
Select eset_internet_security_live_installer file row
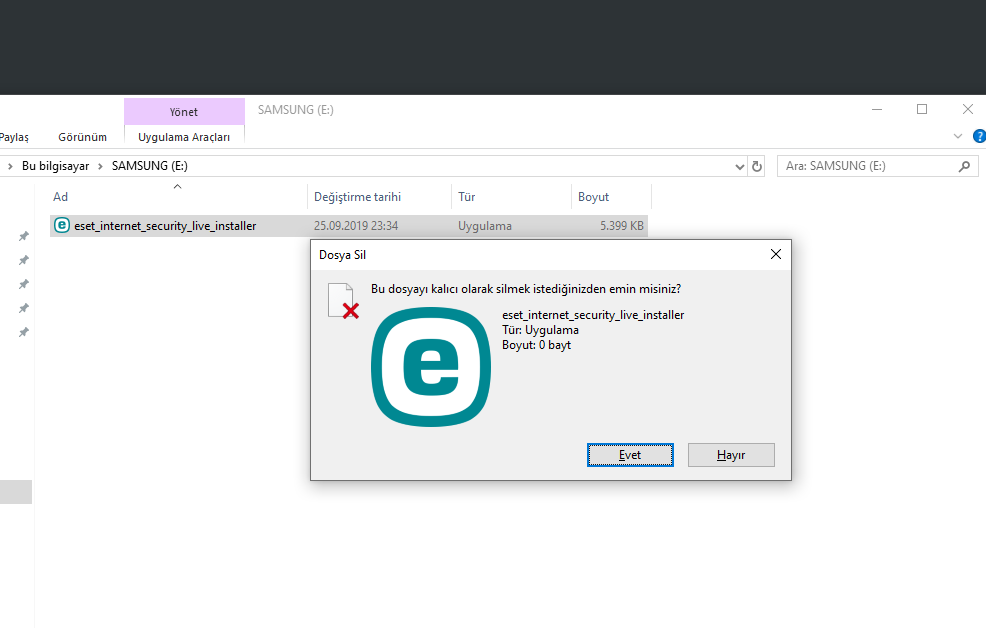tap(349, 226)
